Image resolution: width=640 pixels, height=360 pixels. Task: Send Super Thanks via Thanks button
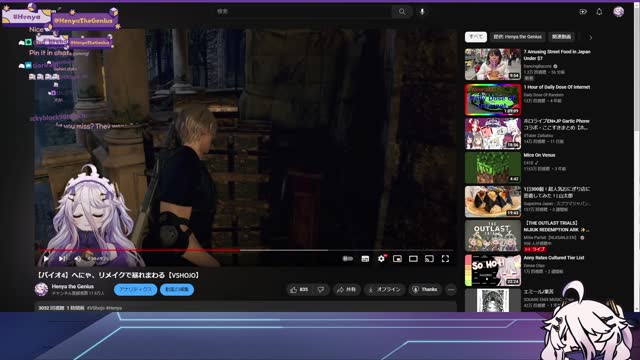[x=425, y=290]
